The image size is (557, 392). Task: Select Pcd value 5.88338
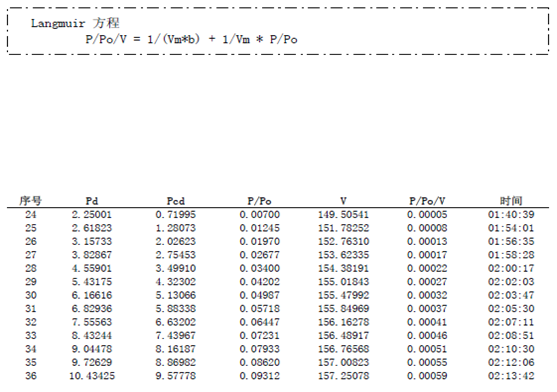(175, 309)
